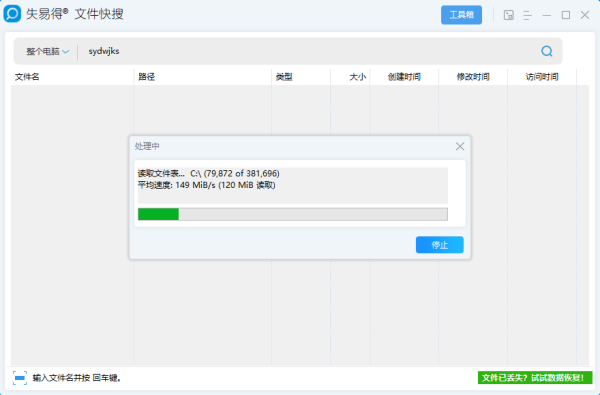Click the 输入文件名并按 回车键 status text
The width and height of the screenshot is (600, 395).
pyautogui.click(x=77, y=378)
